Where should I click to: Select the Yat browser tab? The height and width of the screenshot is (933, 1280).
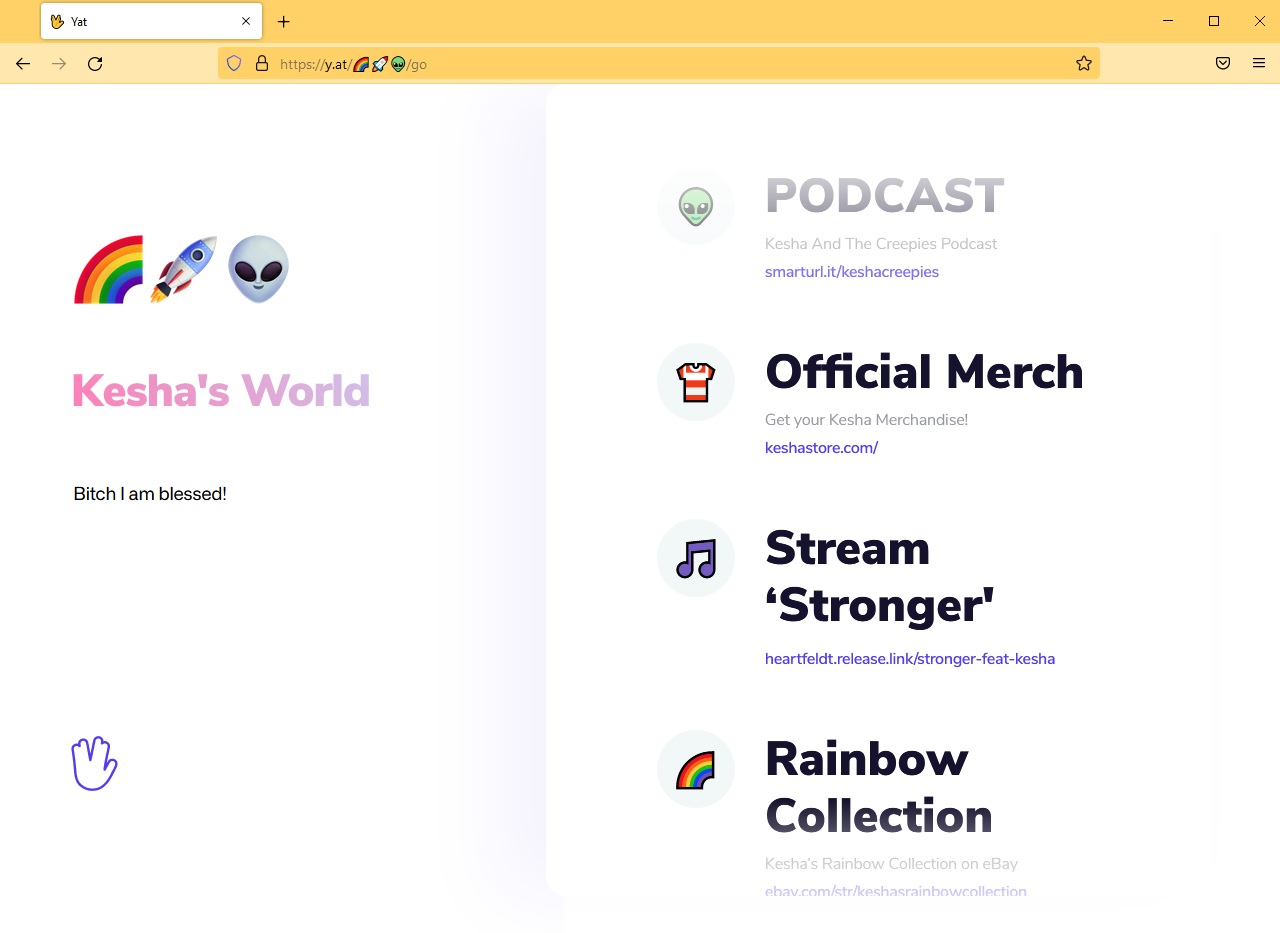140,21
